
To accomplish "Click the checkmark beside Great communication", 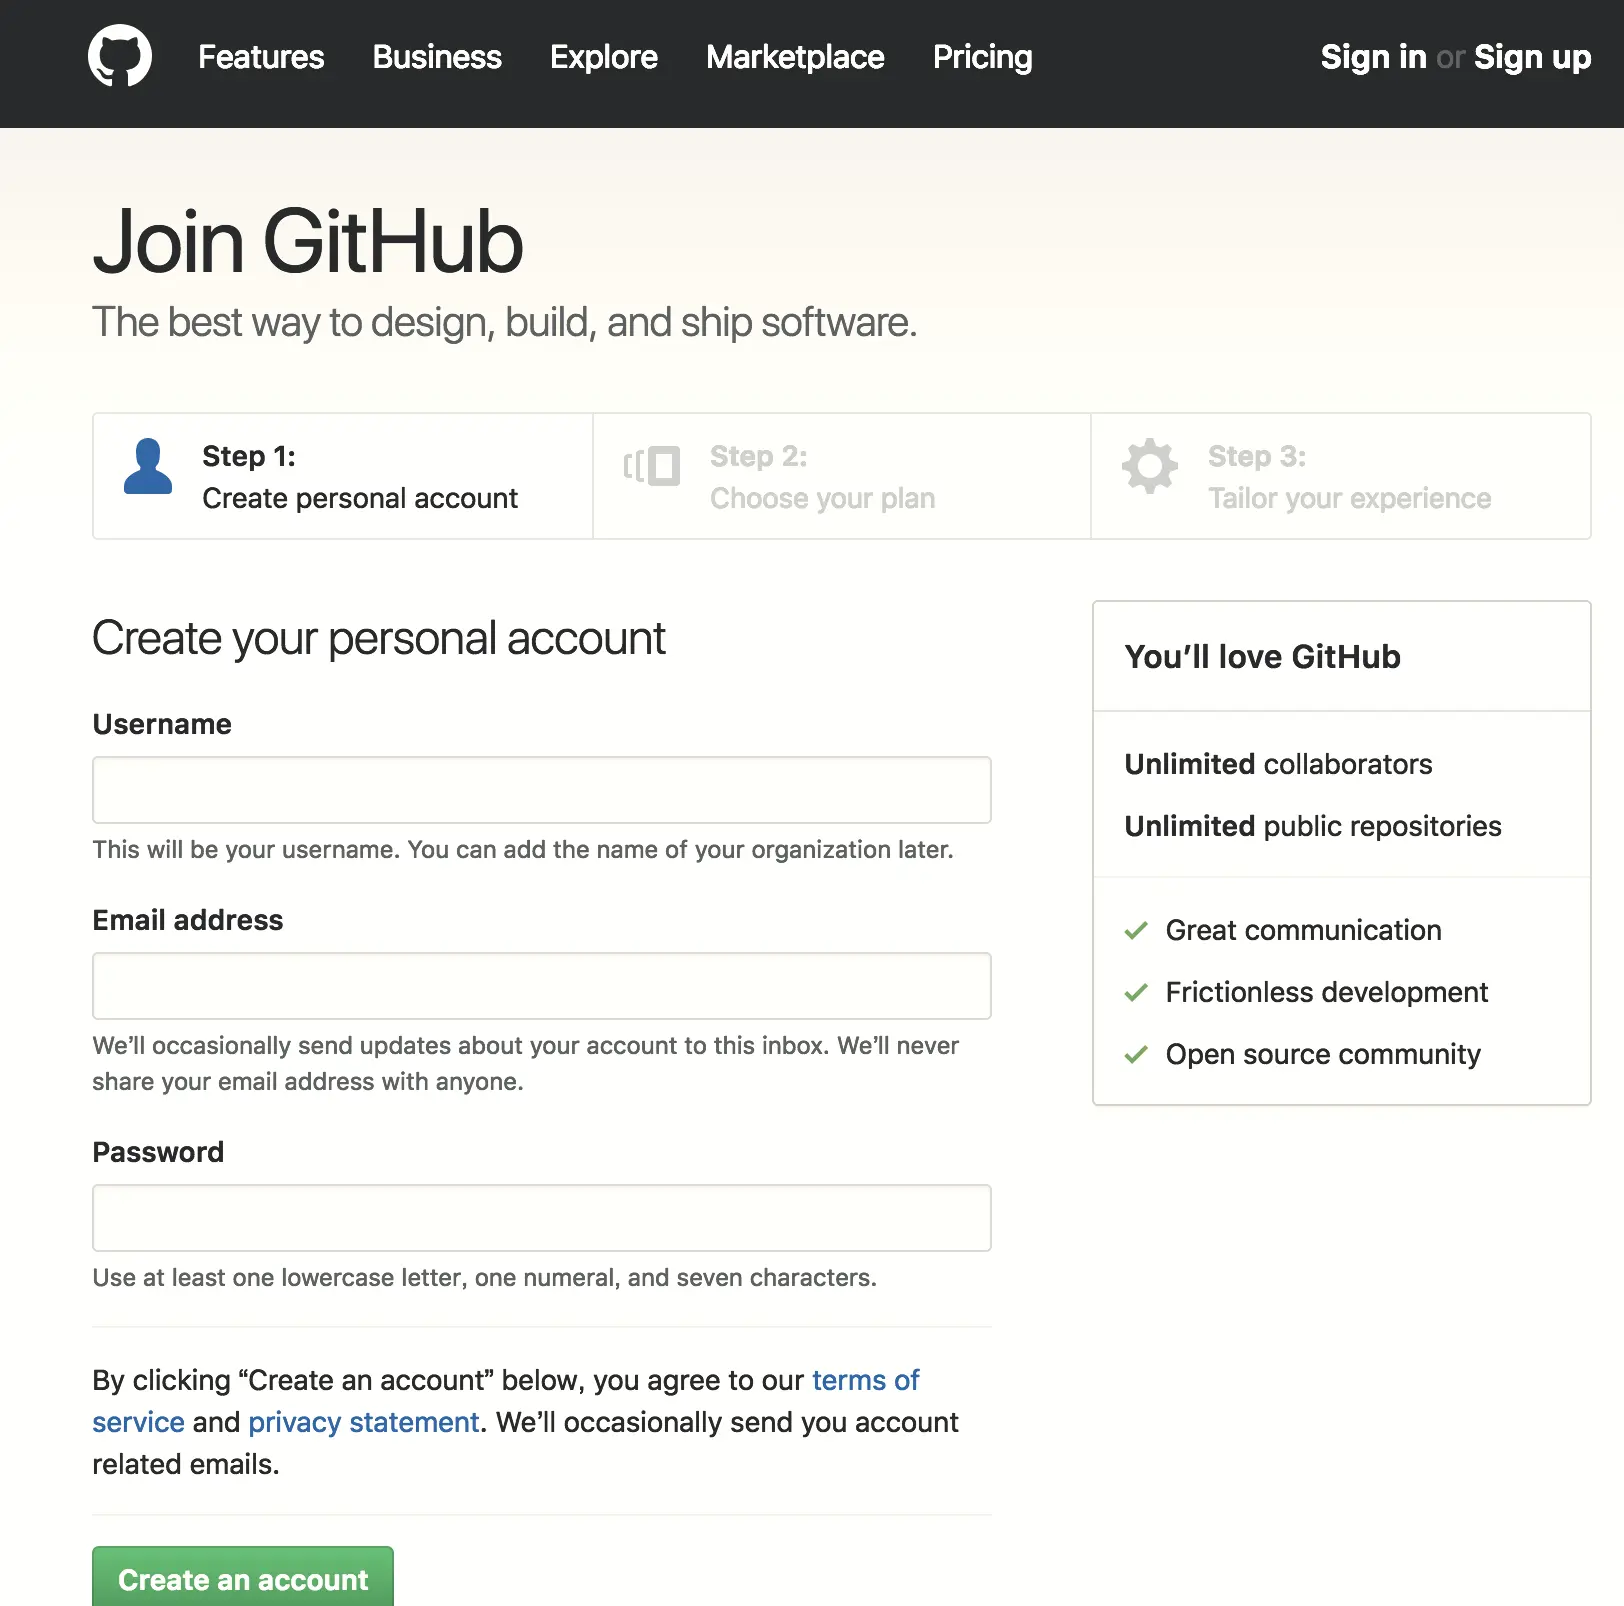I will click(1136, 931).
